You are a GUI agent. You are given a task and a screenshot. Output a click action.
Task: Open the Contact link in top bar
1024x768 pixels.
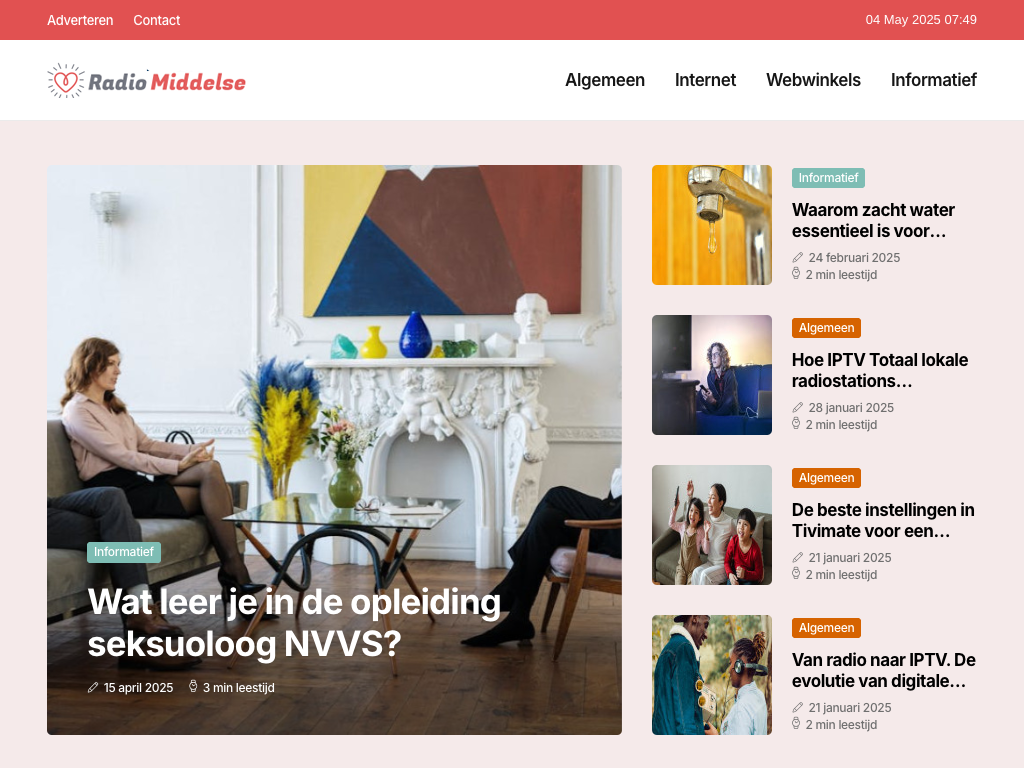pyautogui.click(x=157, y=20)
